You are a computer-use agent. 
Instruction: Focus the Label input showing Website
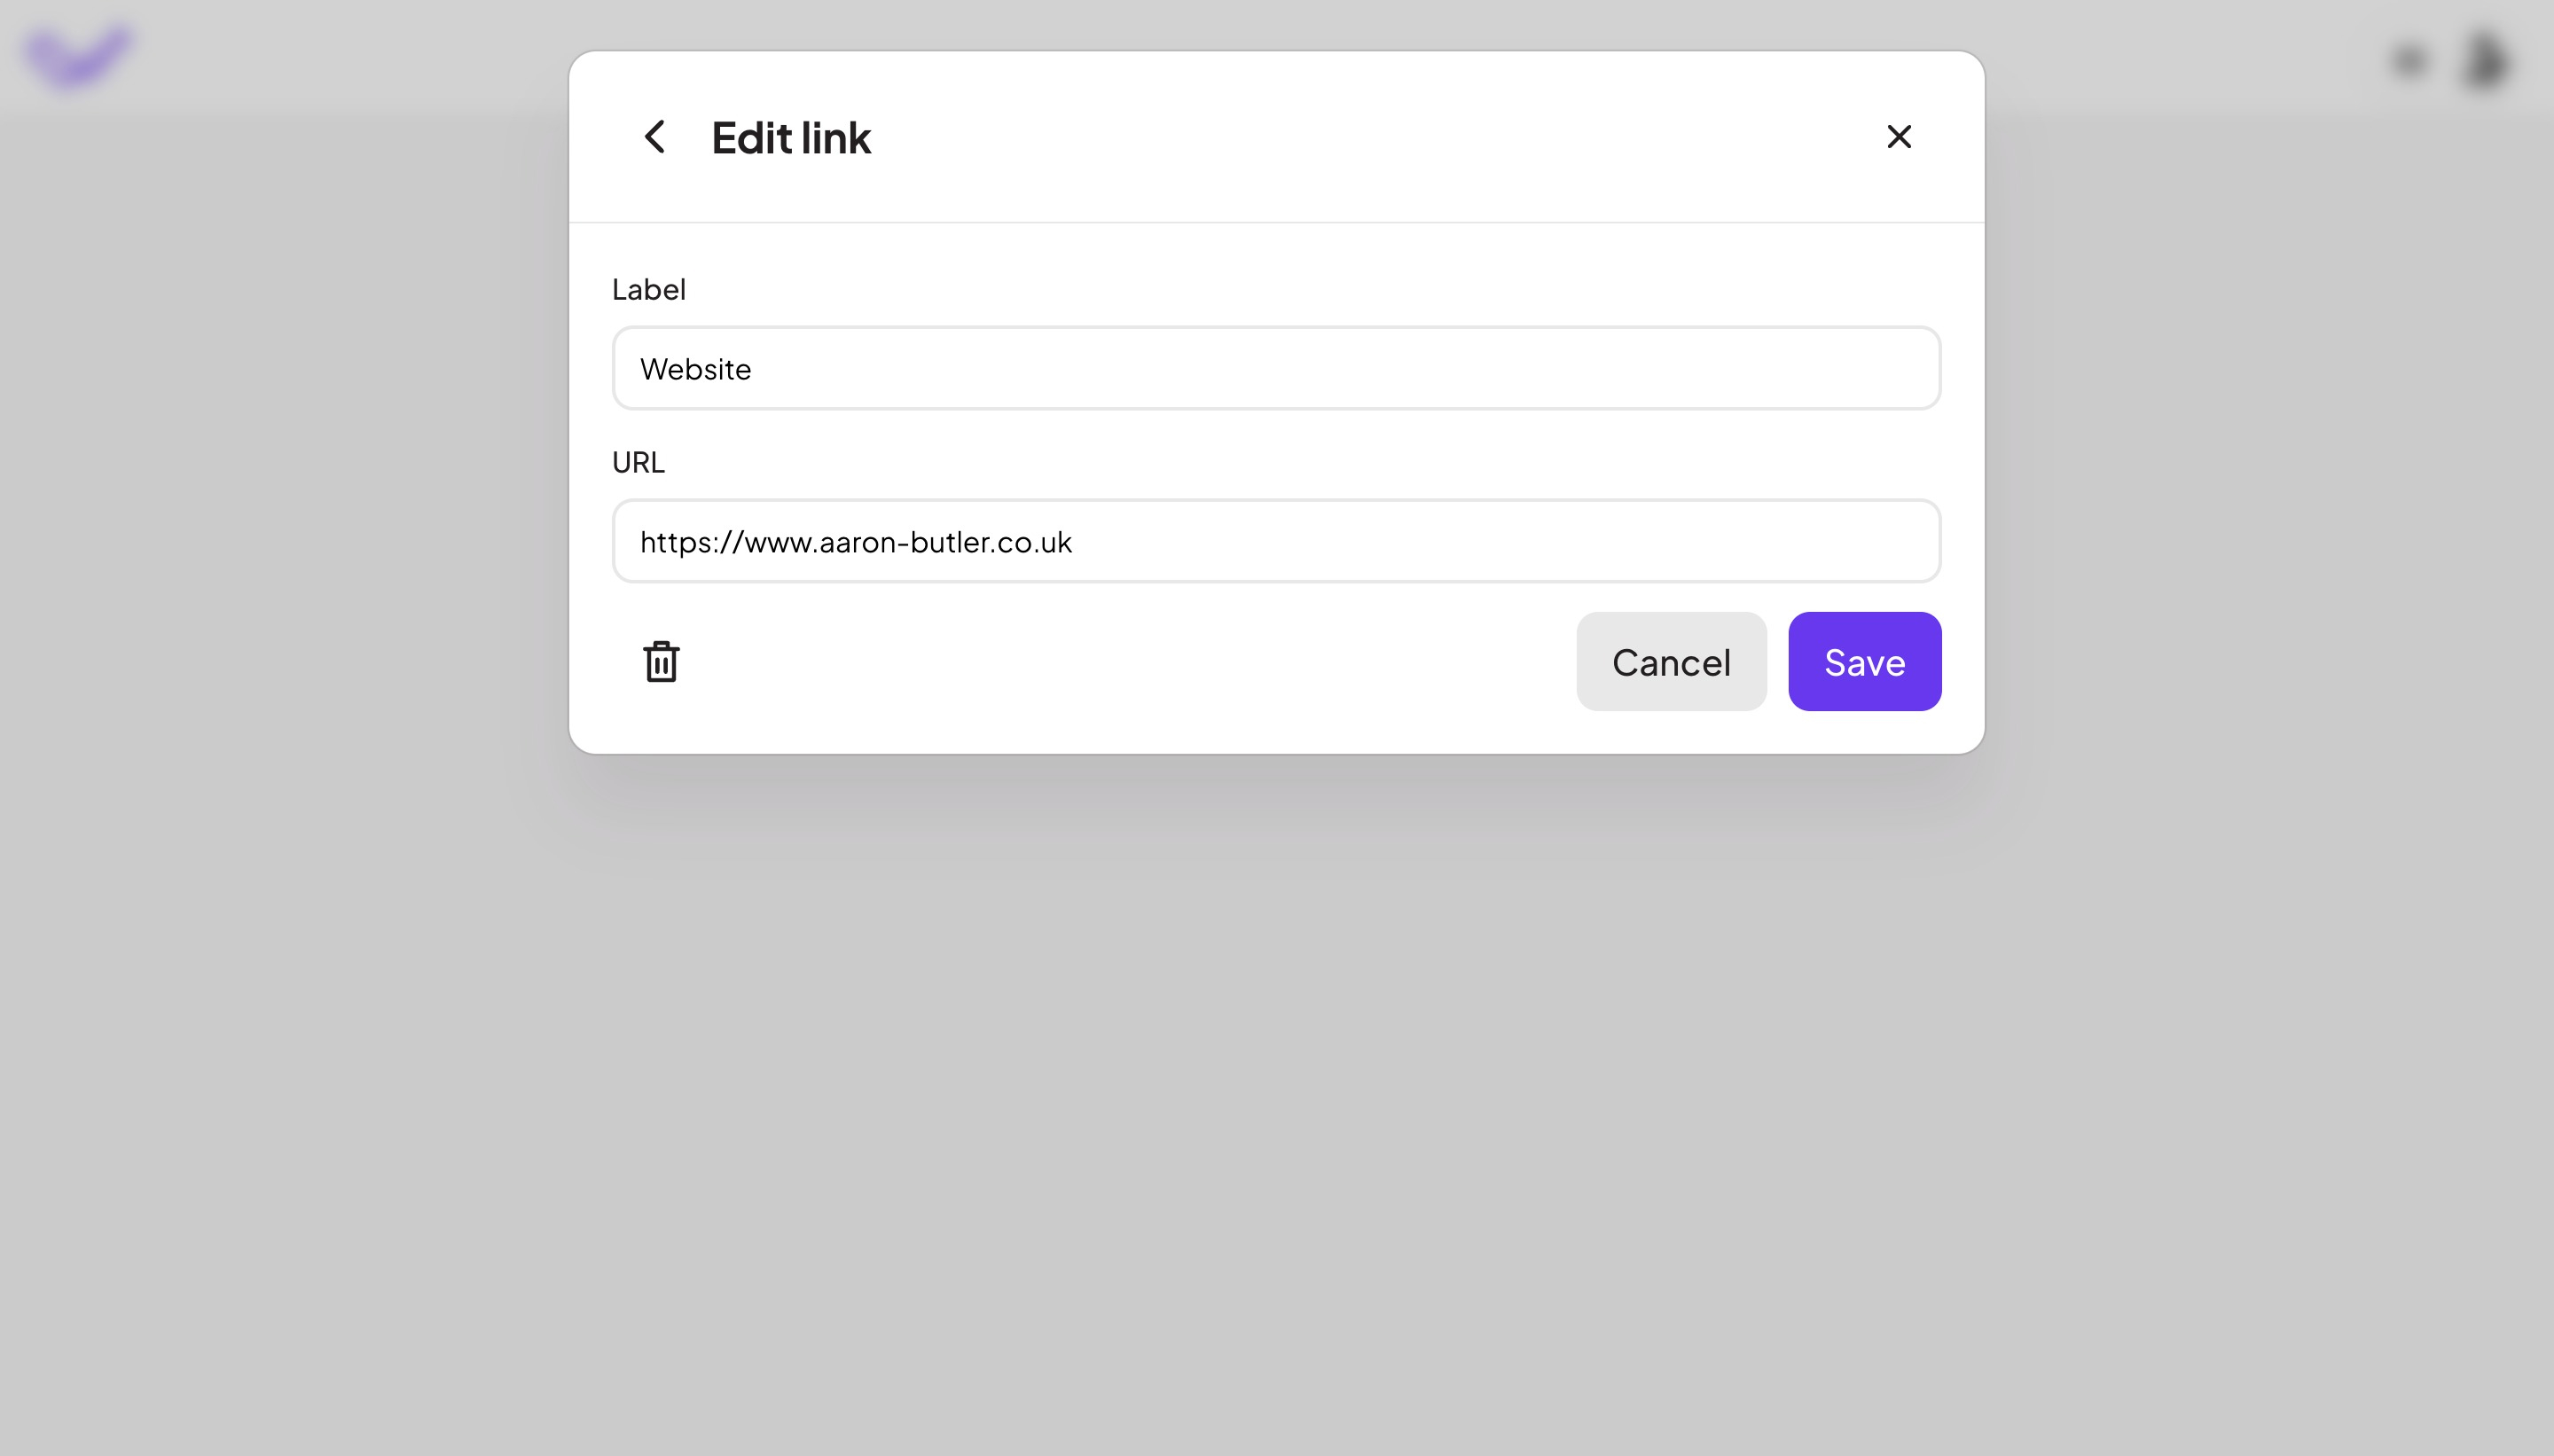[x=1275, y=368]
